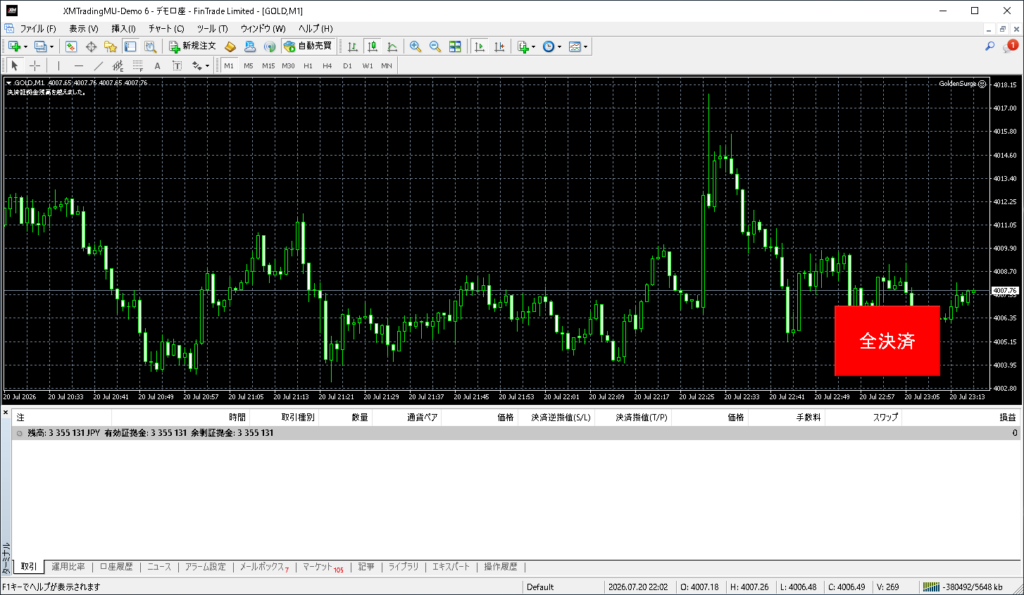Select the cursor arrow tool

[14, 65]
